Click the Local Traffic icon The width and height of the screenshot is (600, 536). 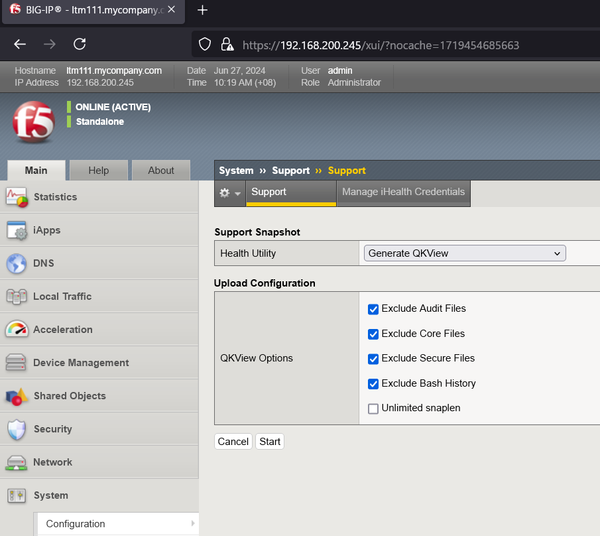[17, 297]
